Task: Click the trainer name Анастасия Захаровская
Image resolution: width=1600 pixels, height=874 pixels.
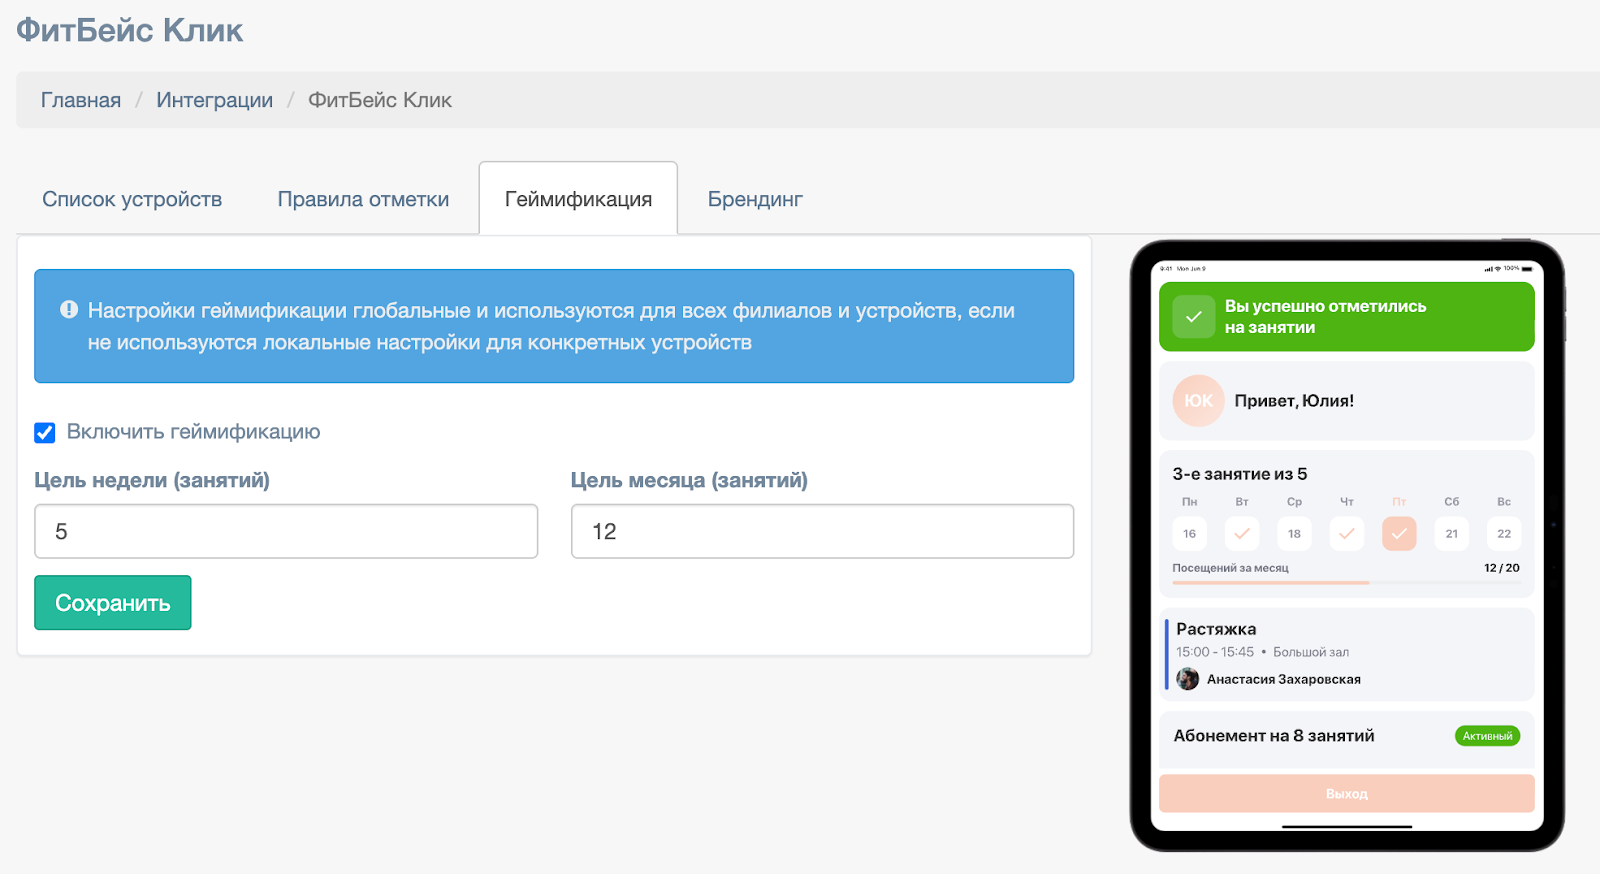Action: point(1284,679)
